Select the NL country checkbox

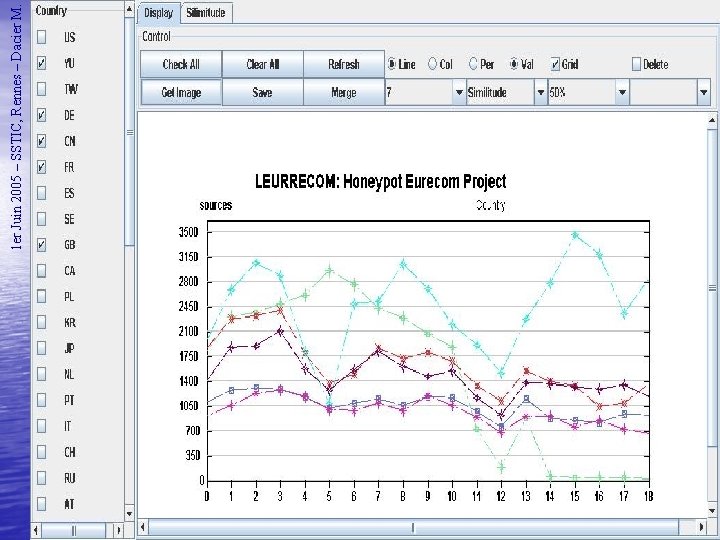[41, 374]
